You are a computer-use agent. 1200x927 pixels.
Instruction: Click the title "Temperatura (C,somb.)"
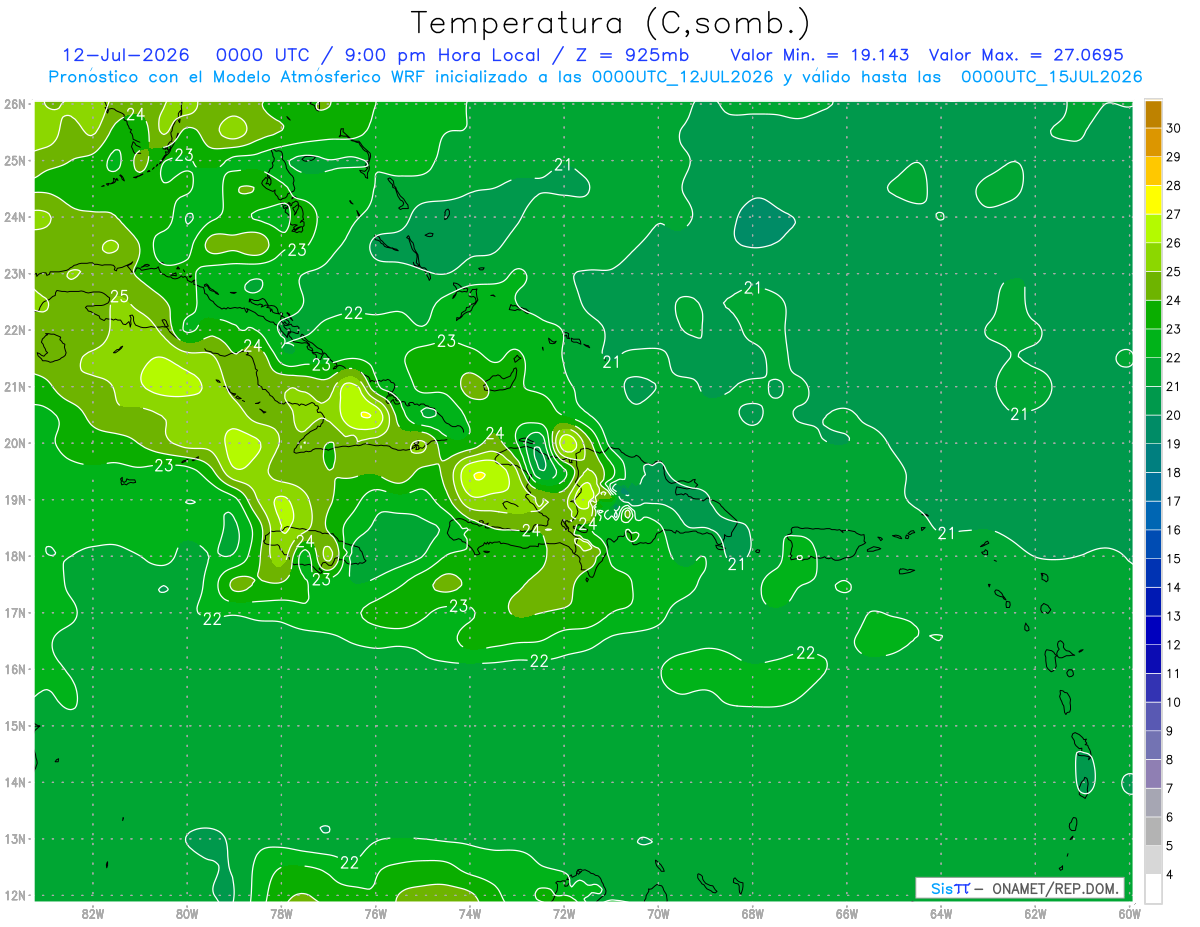[x=610, y=23]
